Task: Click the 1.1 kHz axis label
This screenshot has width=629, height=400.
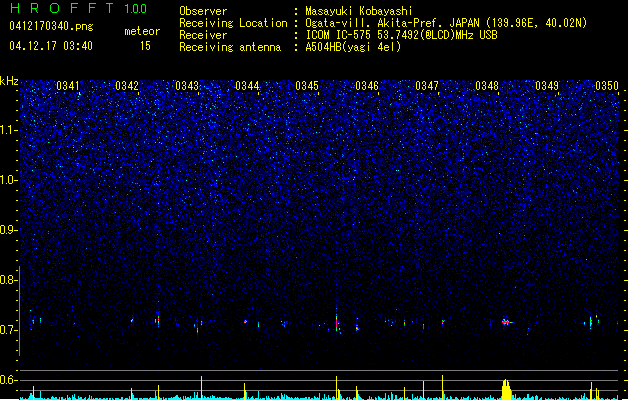Action: pyautogui.click(x=9, y=130)
